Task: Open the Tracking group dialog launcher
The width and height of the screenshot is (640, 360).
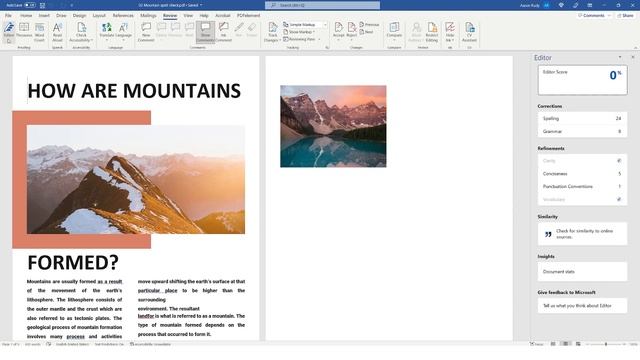Action: point(327,48)
